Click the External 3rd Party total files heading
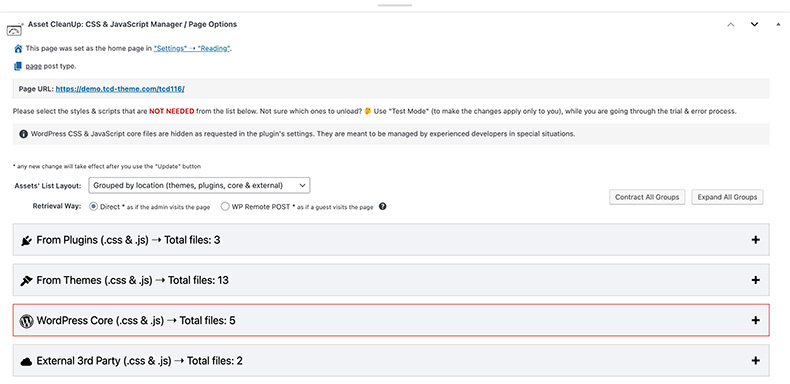The image size is (790, 384). click(x=140, y=361)
